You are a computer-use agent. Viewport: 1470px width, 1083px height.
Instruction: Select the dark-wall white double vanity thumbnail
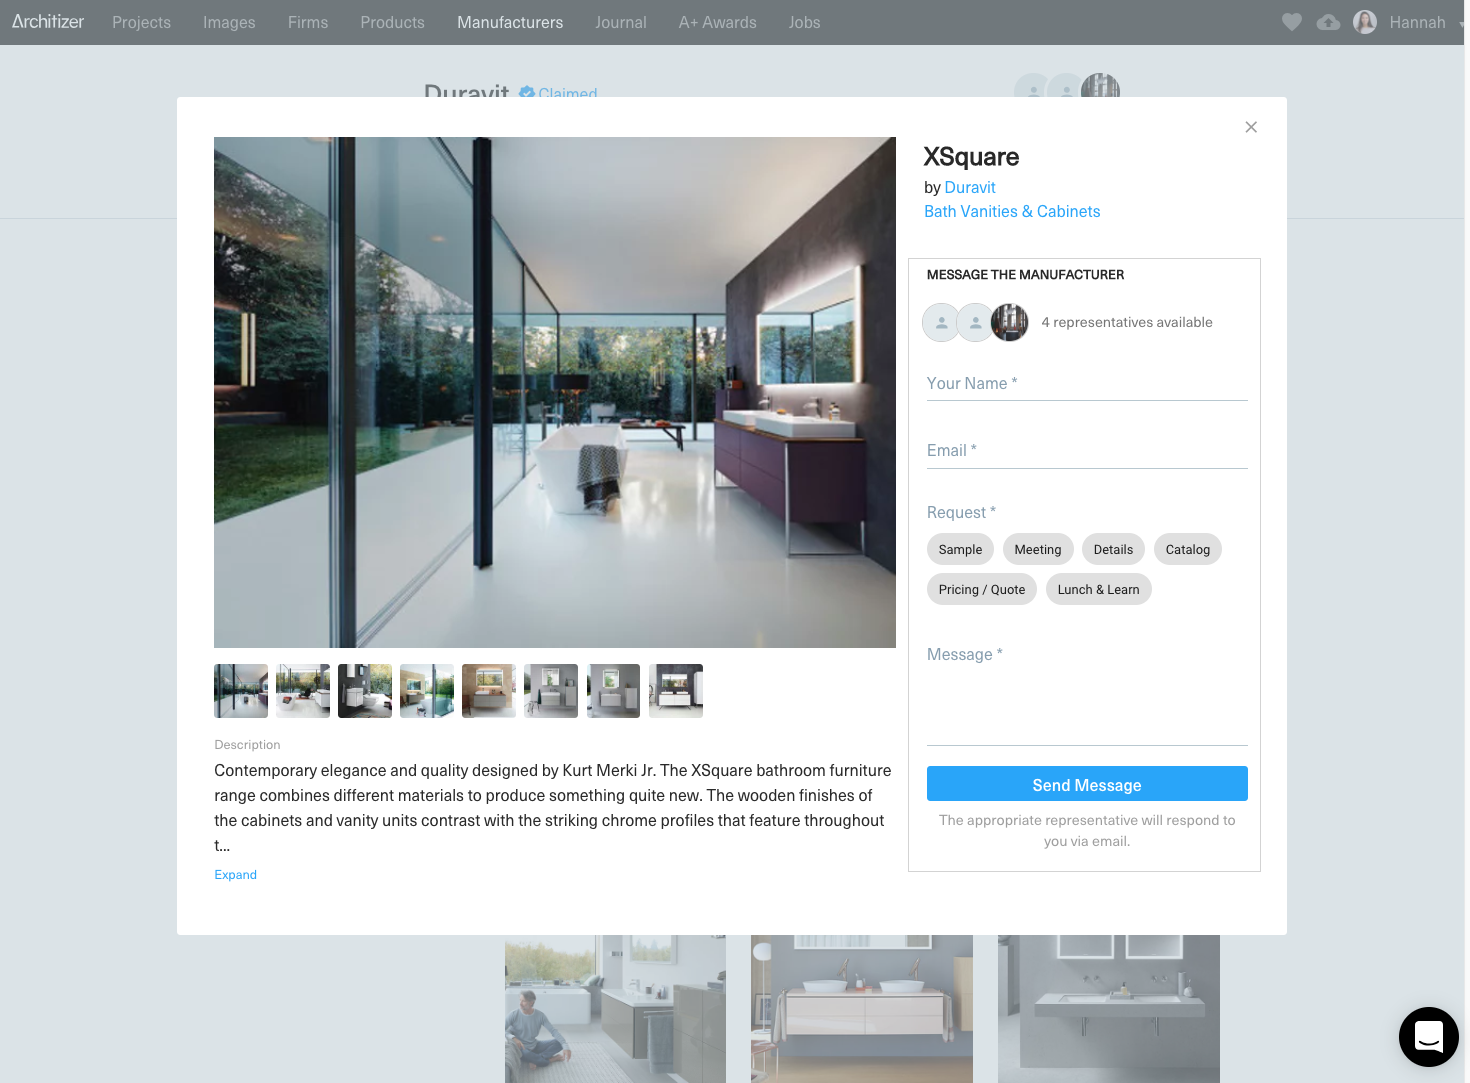click(x=676, y=691)
